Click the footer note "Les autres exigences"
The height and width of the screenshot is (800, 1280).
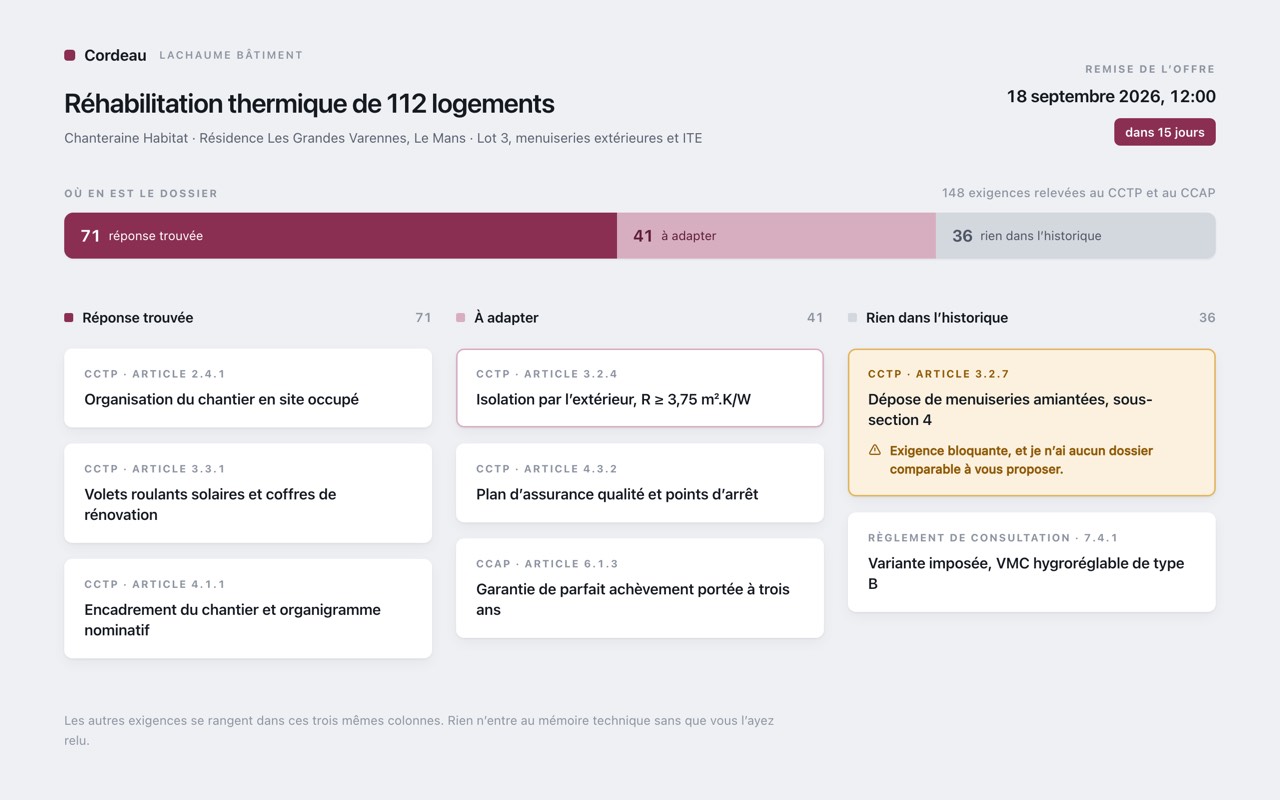pos(419,730)
